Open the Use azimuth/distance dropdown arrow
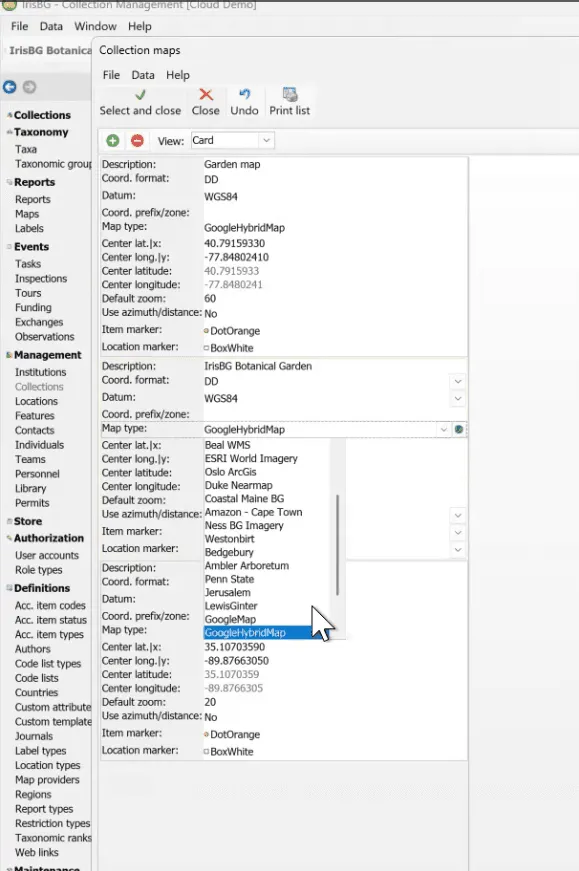This screenshot has height=871, width=579. 458,515
